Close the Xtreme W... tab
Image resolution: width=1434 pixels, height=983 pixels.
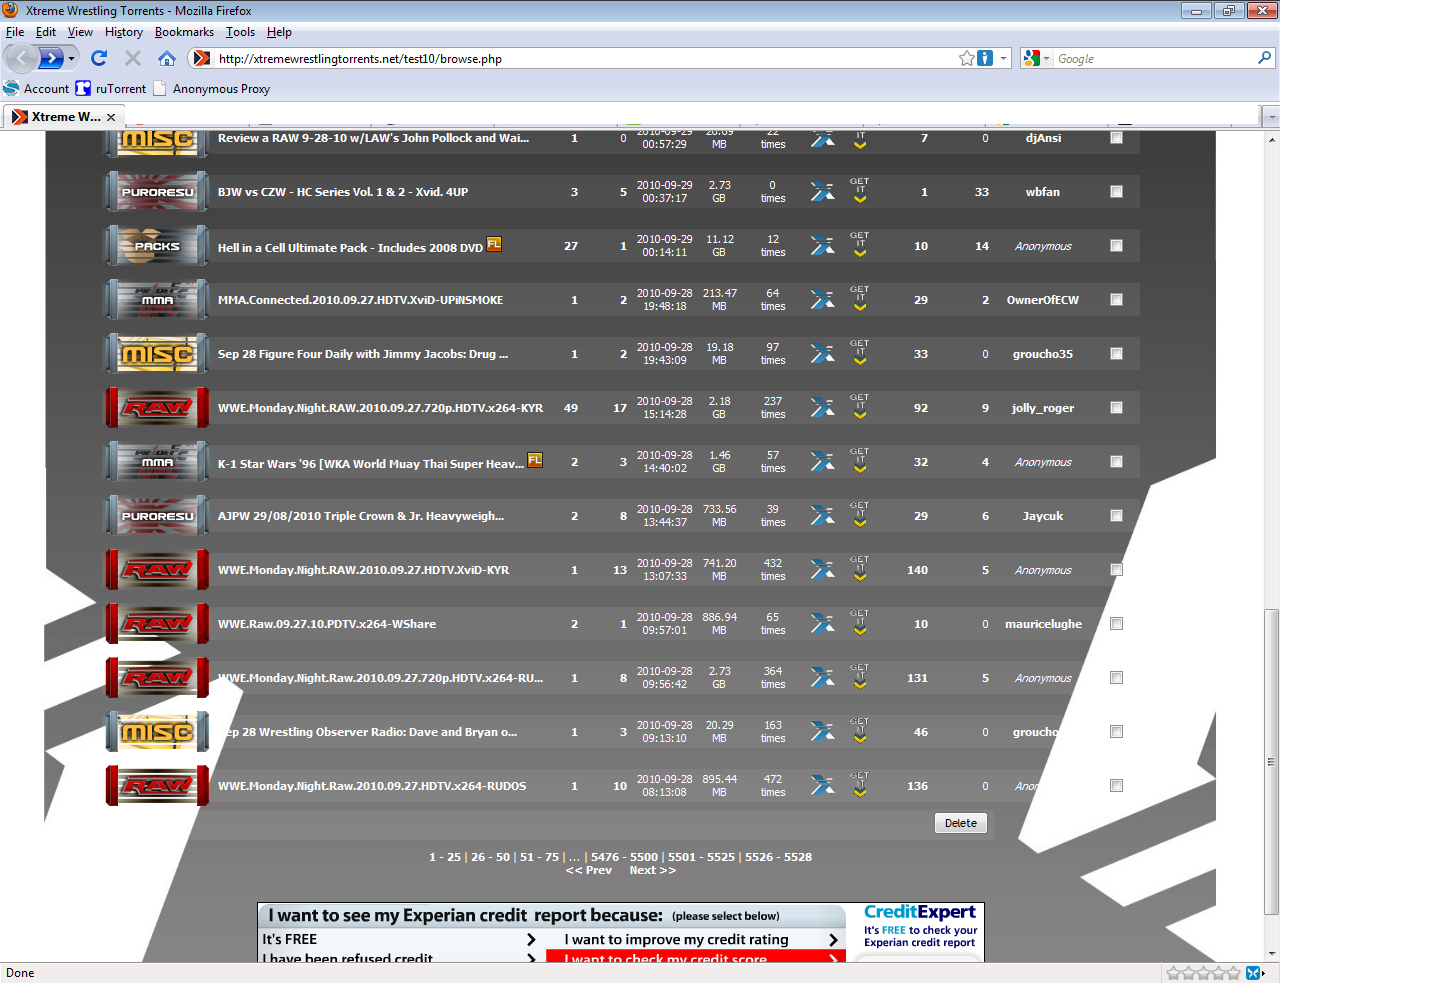(111, 117)
